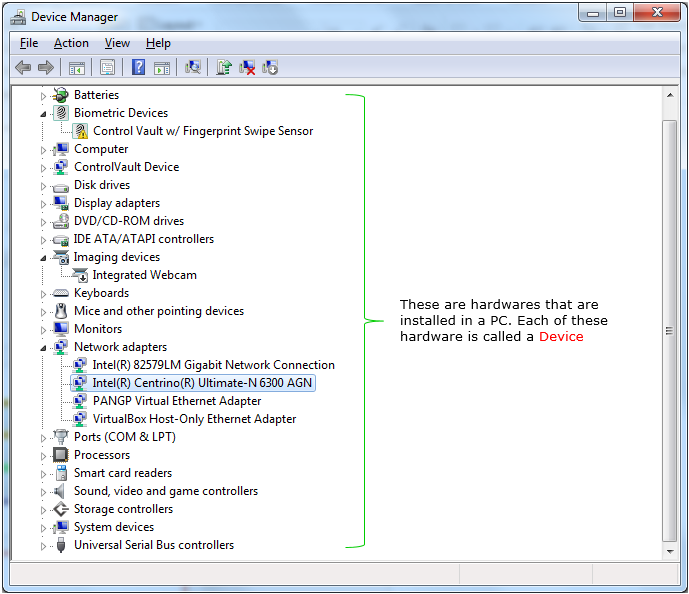
Task: Collapse the Biometric Devices category
Action: coord(43,114)
